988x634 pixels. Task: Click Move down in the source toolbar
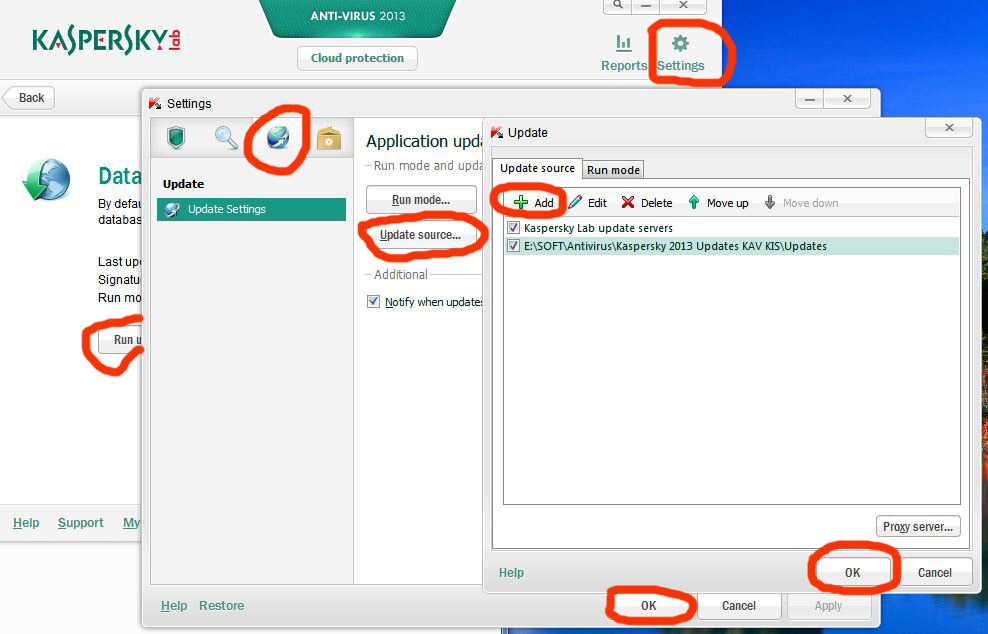tap(801, 202)
